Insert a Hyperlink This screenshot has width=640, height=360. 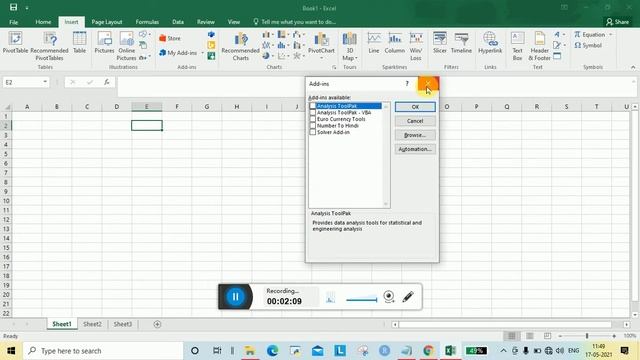coord(490,42)
